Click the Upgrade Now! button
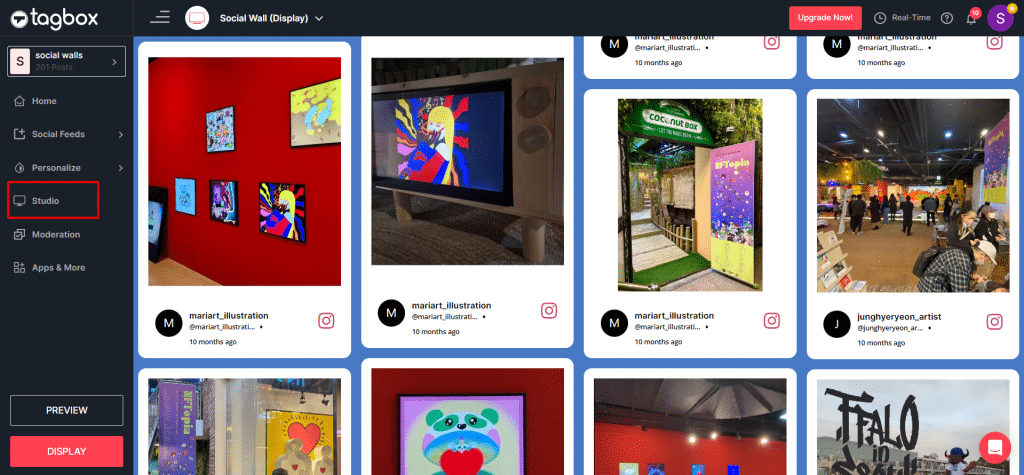The image size is (1024, 475). [825, 18]
